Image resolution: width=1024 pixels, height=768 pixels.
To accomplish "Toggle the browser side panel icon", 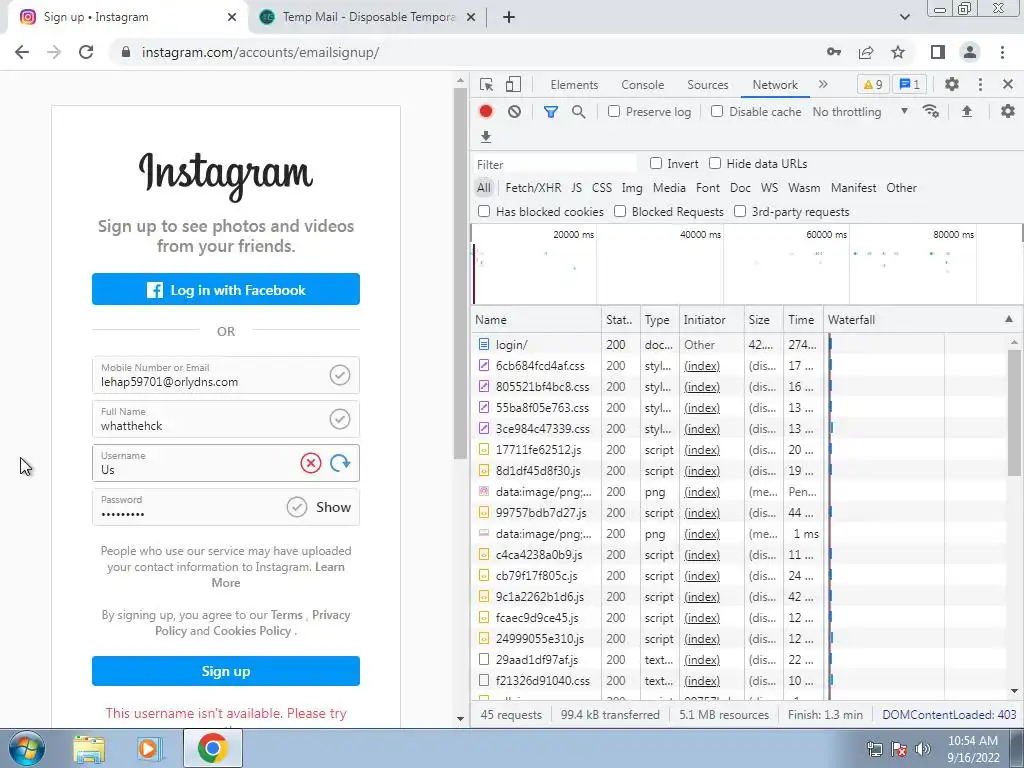I will pyautogui.click(x=938, y=52).
